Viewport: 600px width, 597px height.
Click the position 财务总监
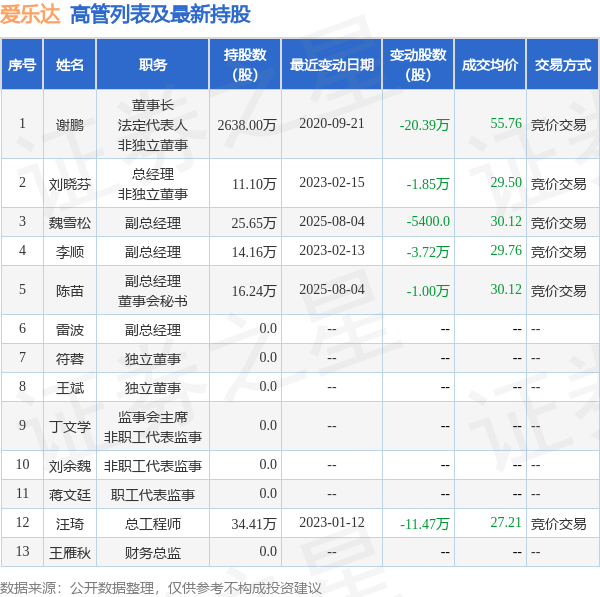point(153,553)
